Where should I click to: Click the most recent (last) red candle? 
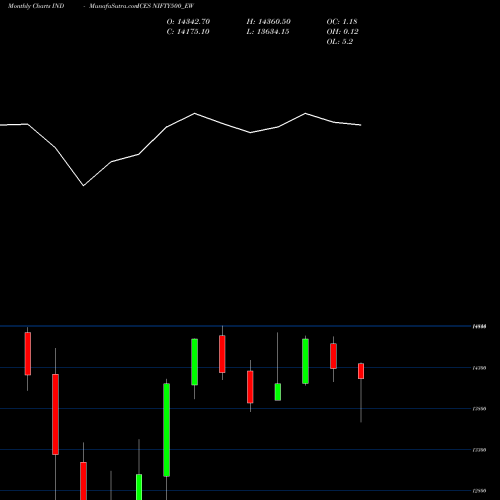click(361, 371)
